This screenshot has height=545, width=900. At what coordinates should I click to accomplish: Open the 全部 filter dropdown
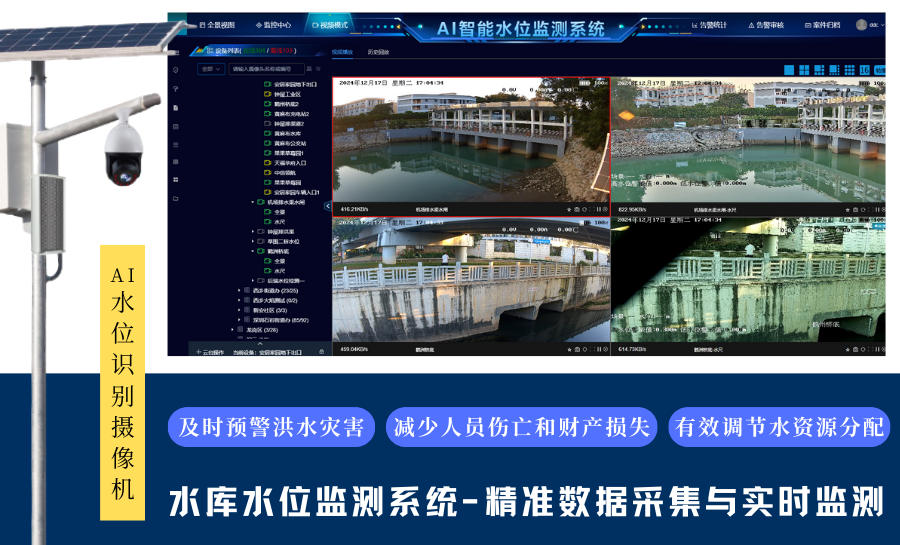[211, 69]
